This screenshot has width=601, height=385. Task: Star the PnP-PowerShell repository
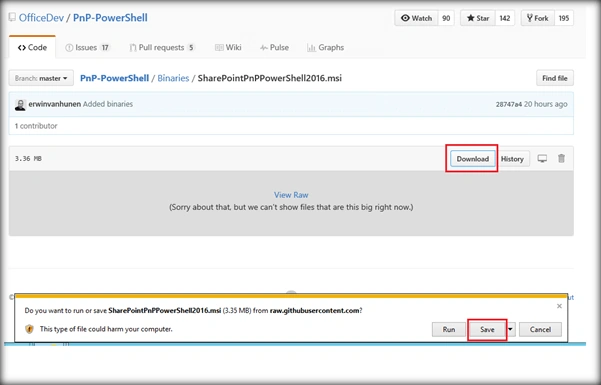478,18
